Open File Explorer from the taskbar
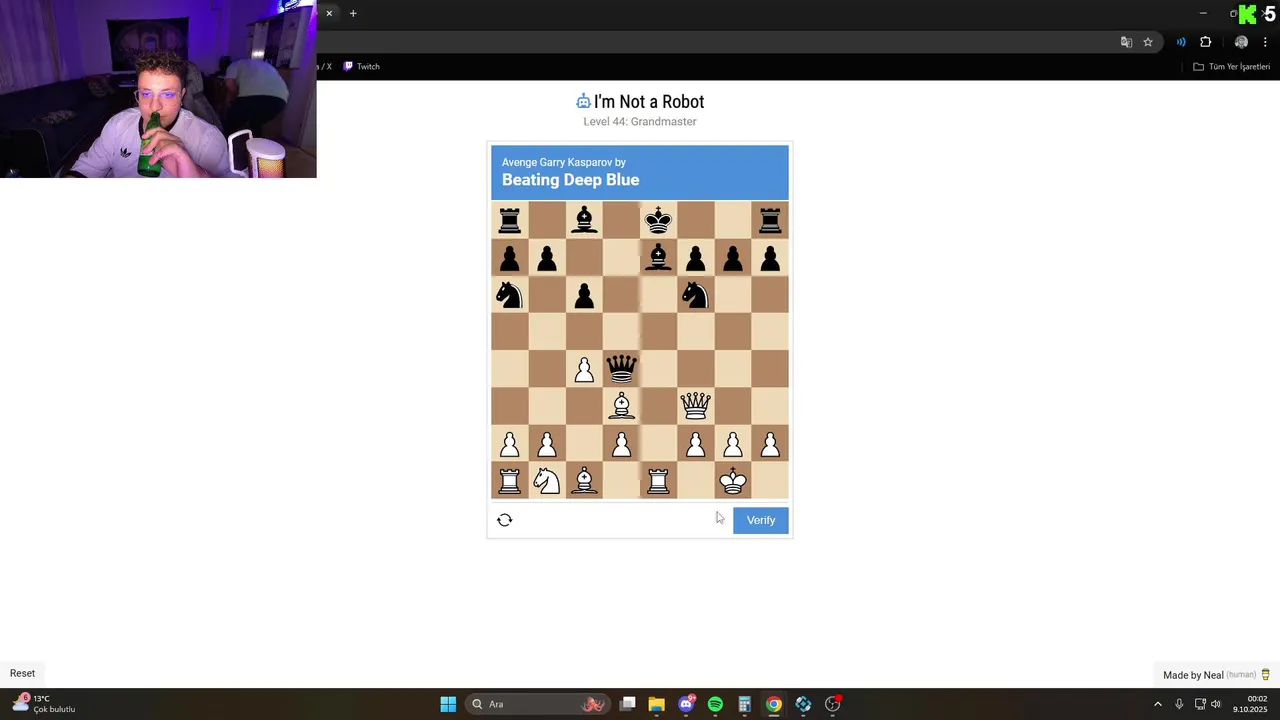The width and height of the screenshot is (1280, 720). 656,704
